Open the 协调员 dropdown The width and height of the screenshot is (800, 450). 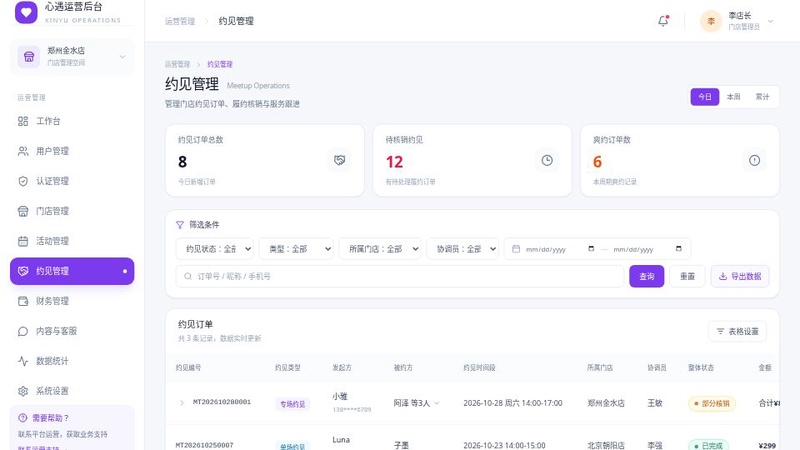click(x=462, y=249)
